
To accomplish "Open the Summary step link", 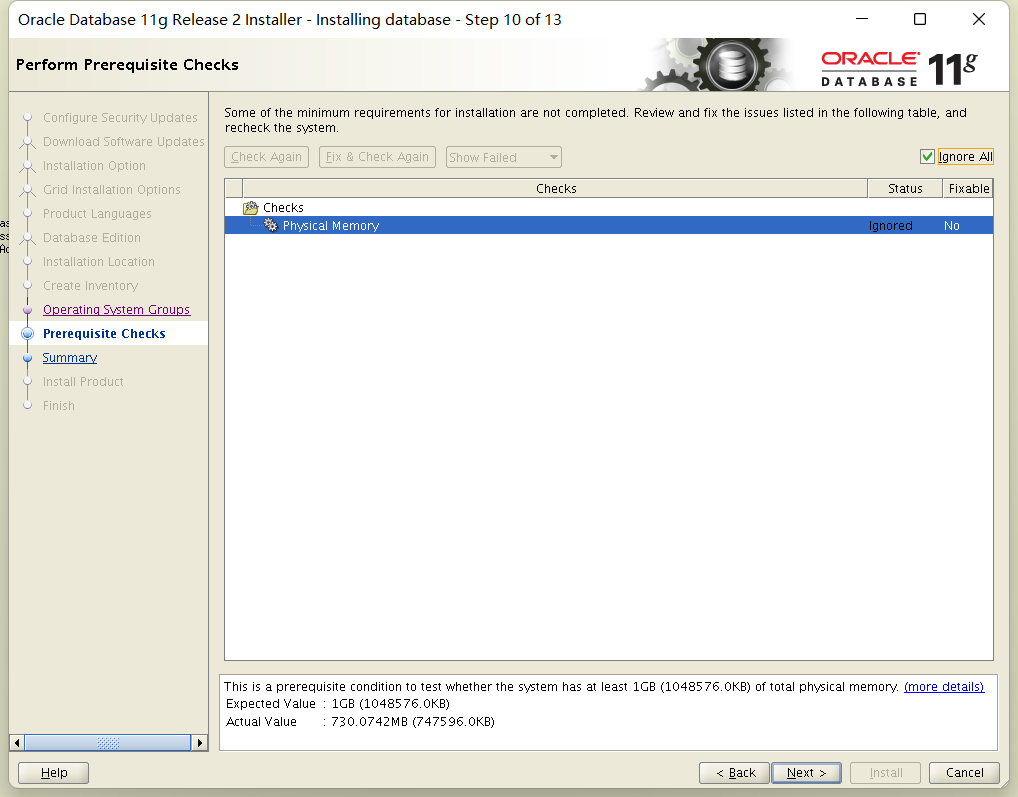I will 69,358.
